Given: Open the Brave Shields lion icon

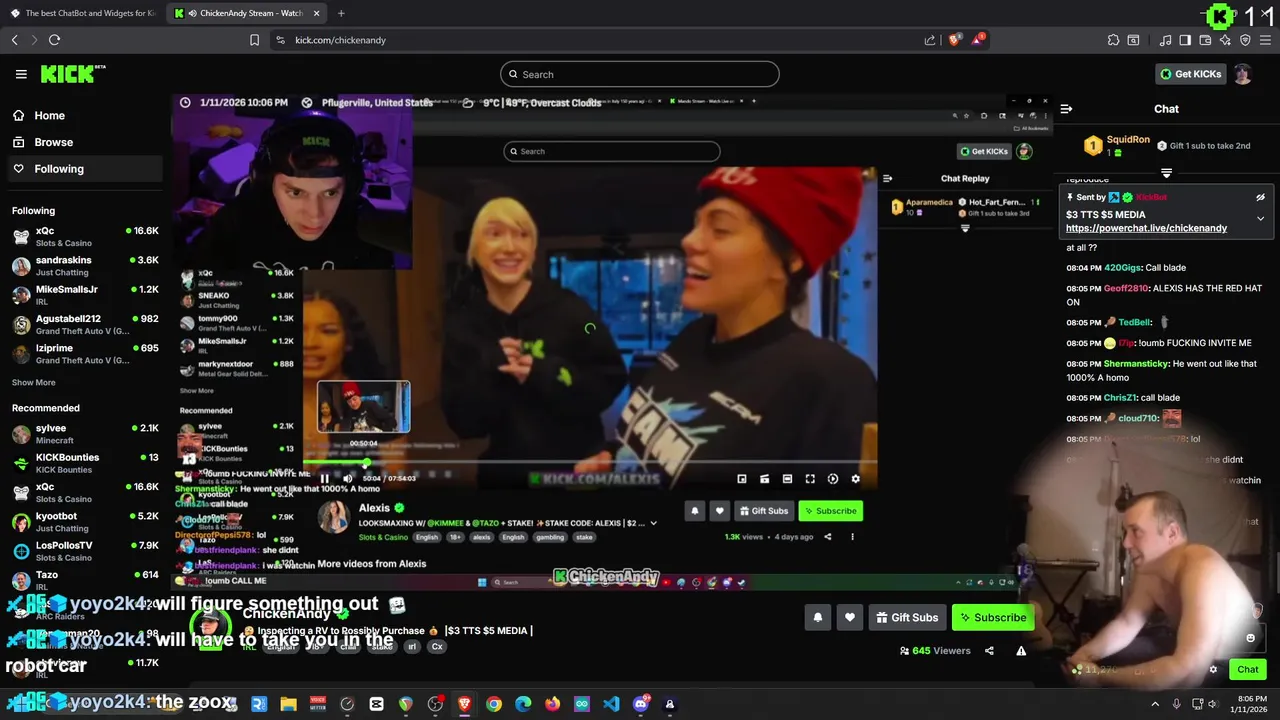Looking at the screenshot, I should coord(955,40).
